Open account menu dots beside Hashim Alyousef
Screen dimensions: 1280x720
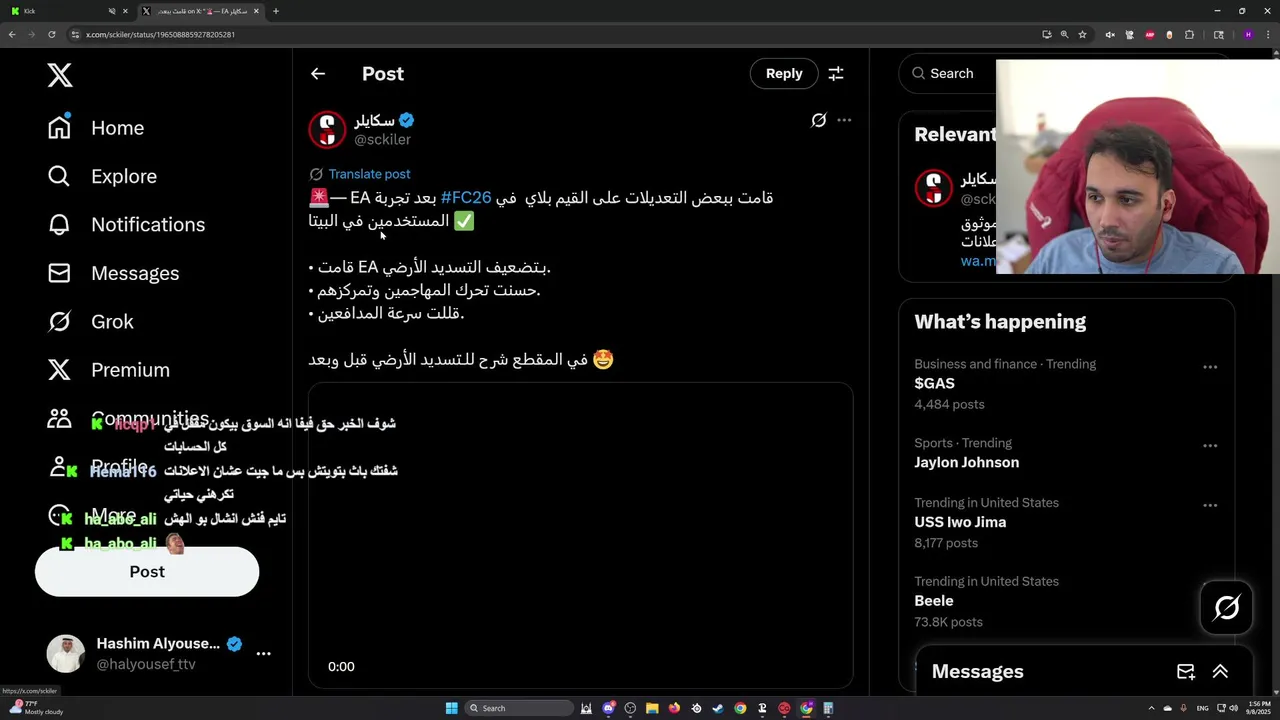point(264,654)
